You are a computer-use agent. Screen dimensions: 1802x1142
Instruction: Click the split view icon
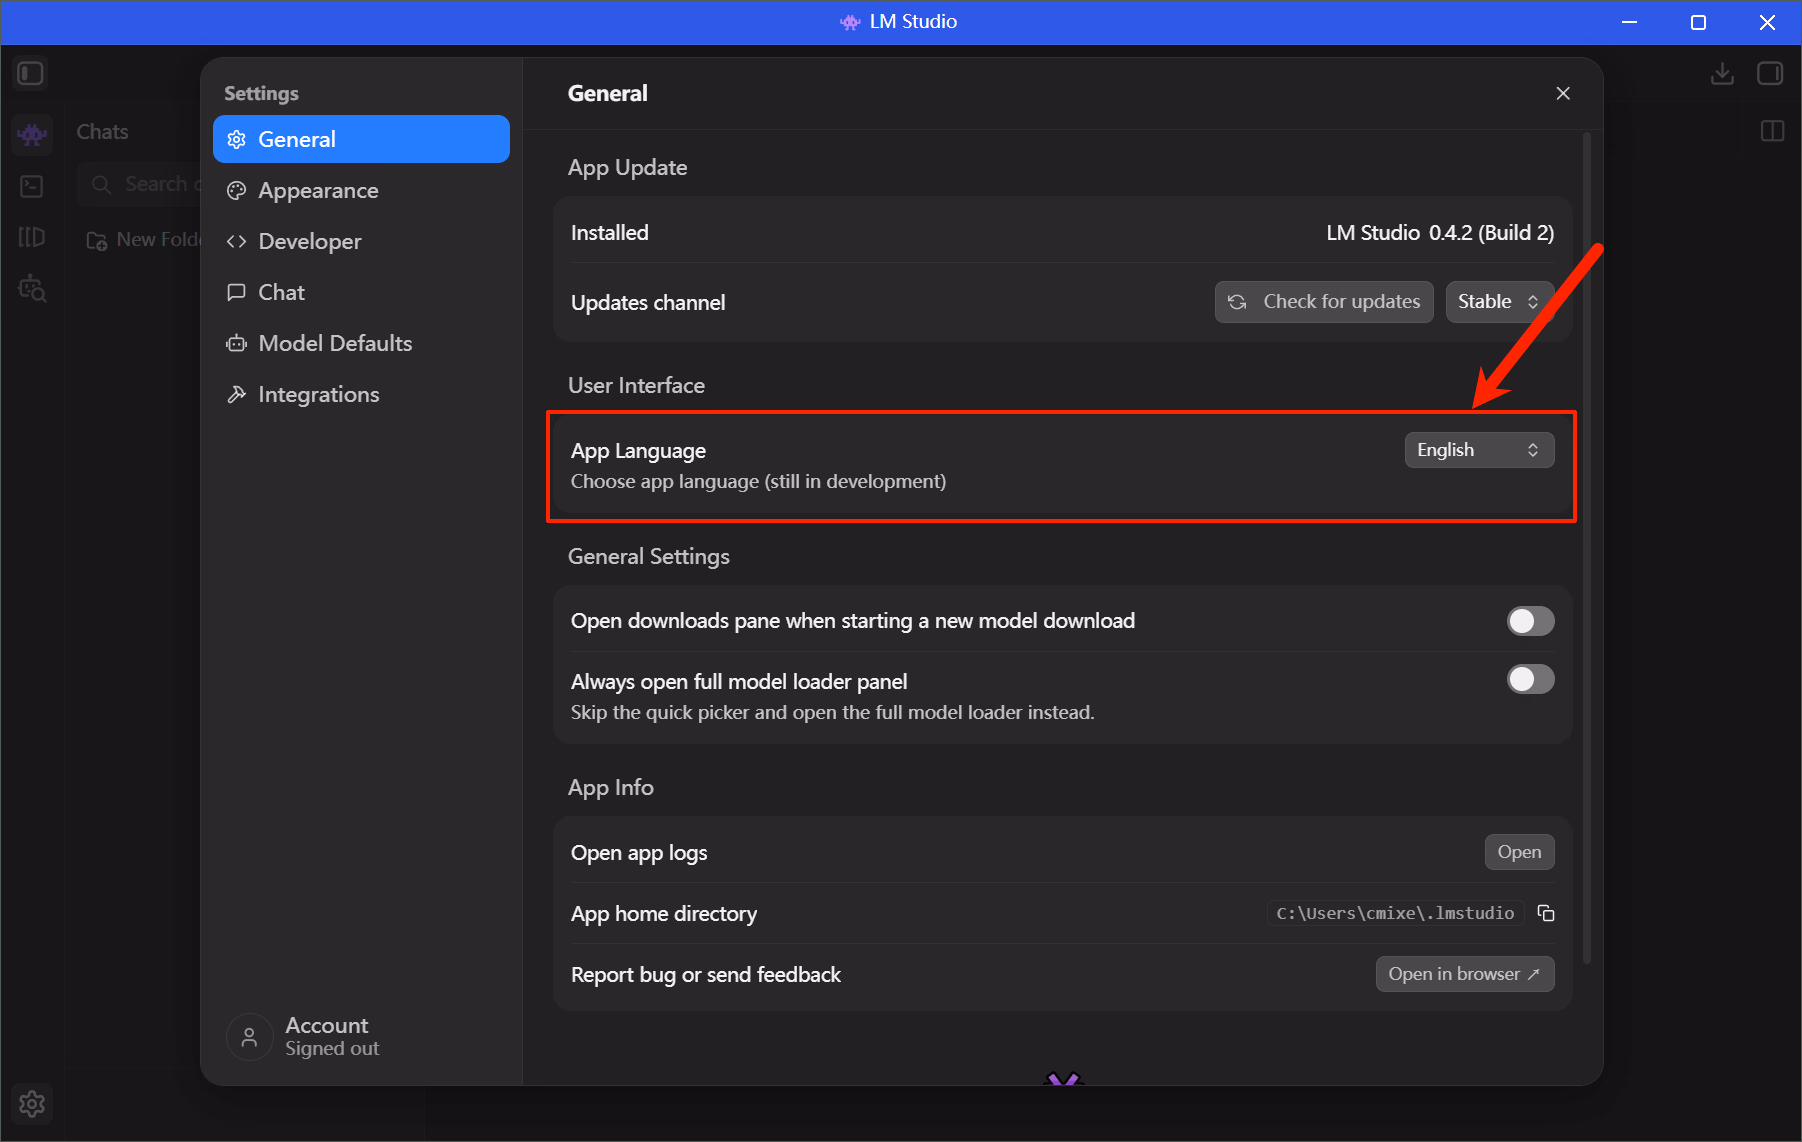1772,131
